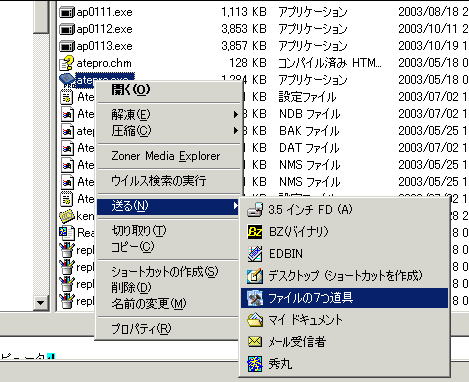Choose 削除(D) from context menu
The height and width of the screenshot is (382, 469).
(131, 287)
